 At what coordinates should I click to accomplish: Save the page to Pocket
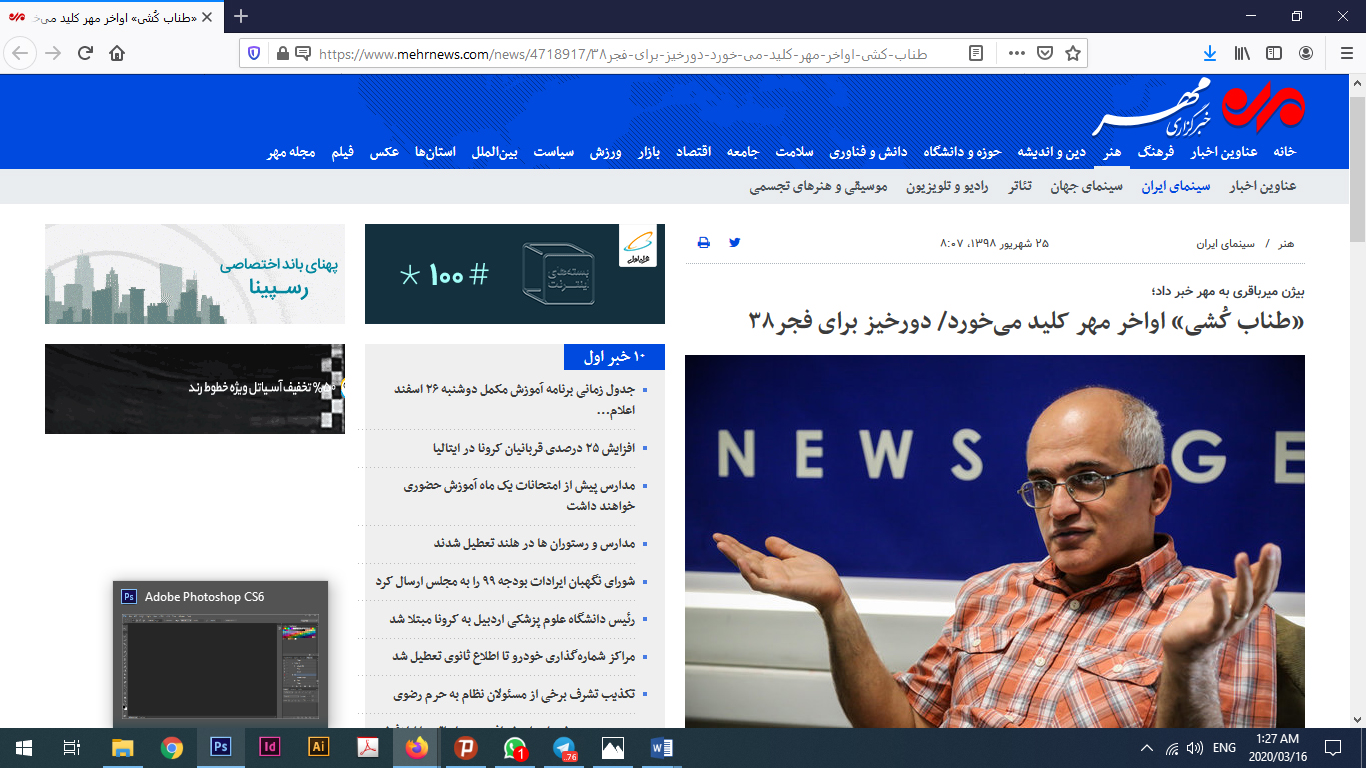(x=1044, y=53)
